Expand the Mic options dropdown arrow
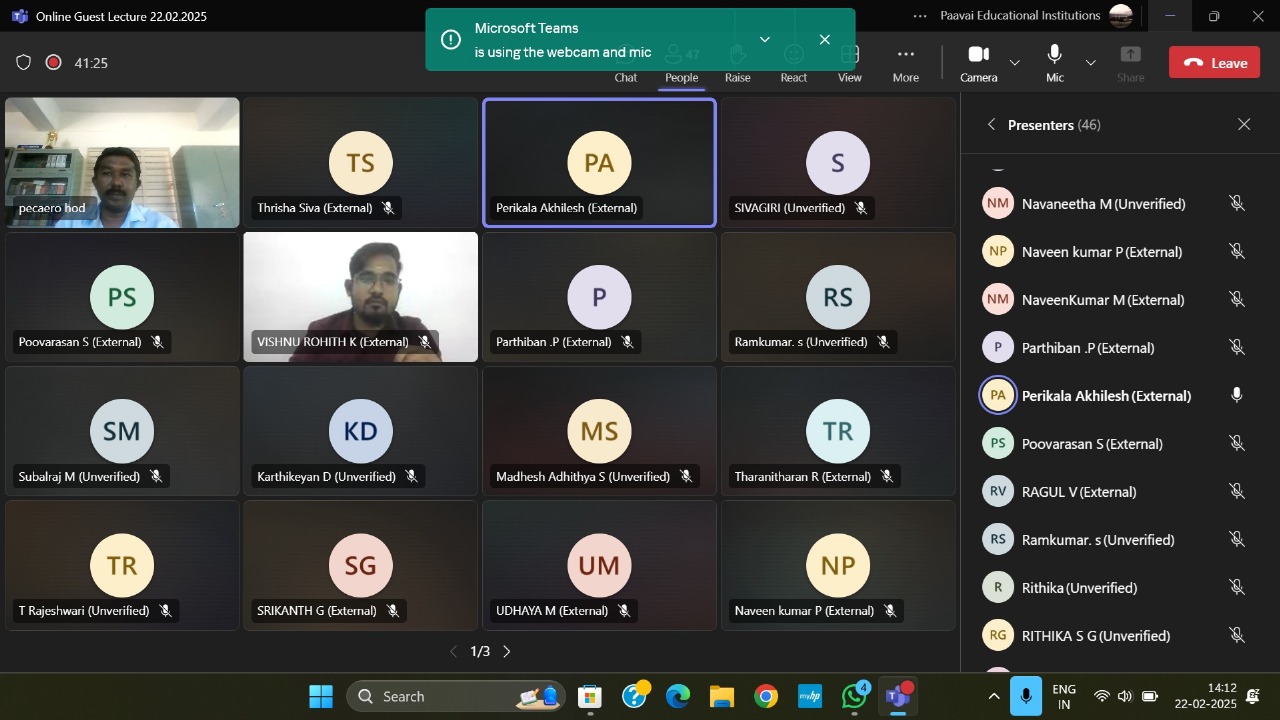The height and width of the screenshot is (720, 1280). [1091, 63]
